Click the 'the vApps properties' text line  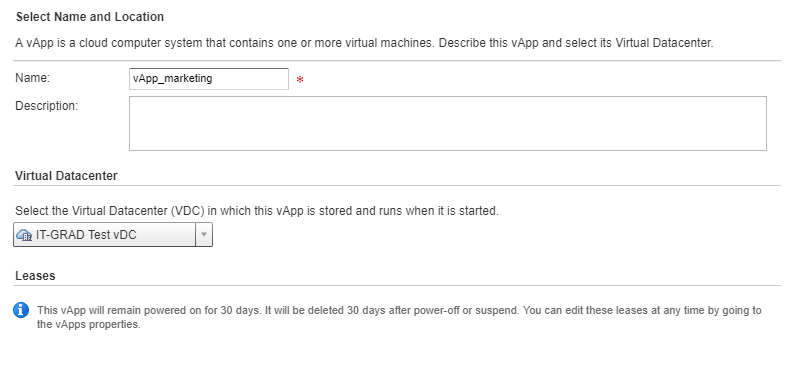[89, 324]
